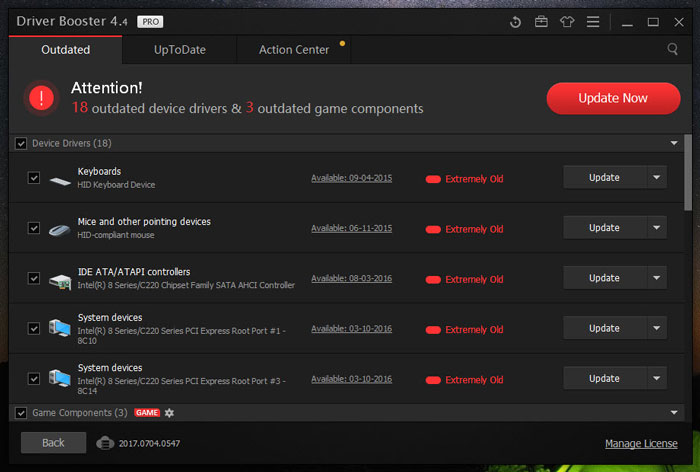Open Update dropdown arrow for Mice row
Viewport: 700px width, 472px height.
657,228
